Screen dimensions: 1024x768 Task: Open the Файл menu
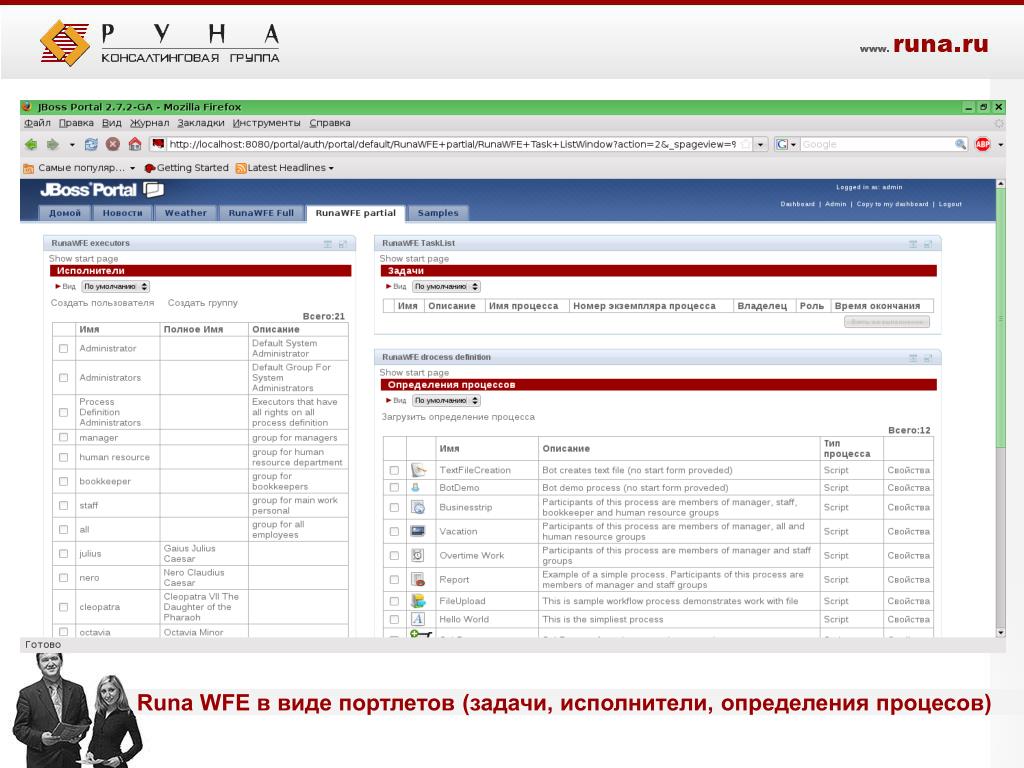(37, 123)
